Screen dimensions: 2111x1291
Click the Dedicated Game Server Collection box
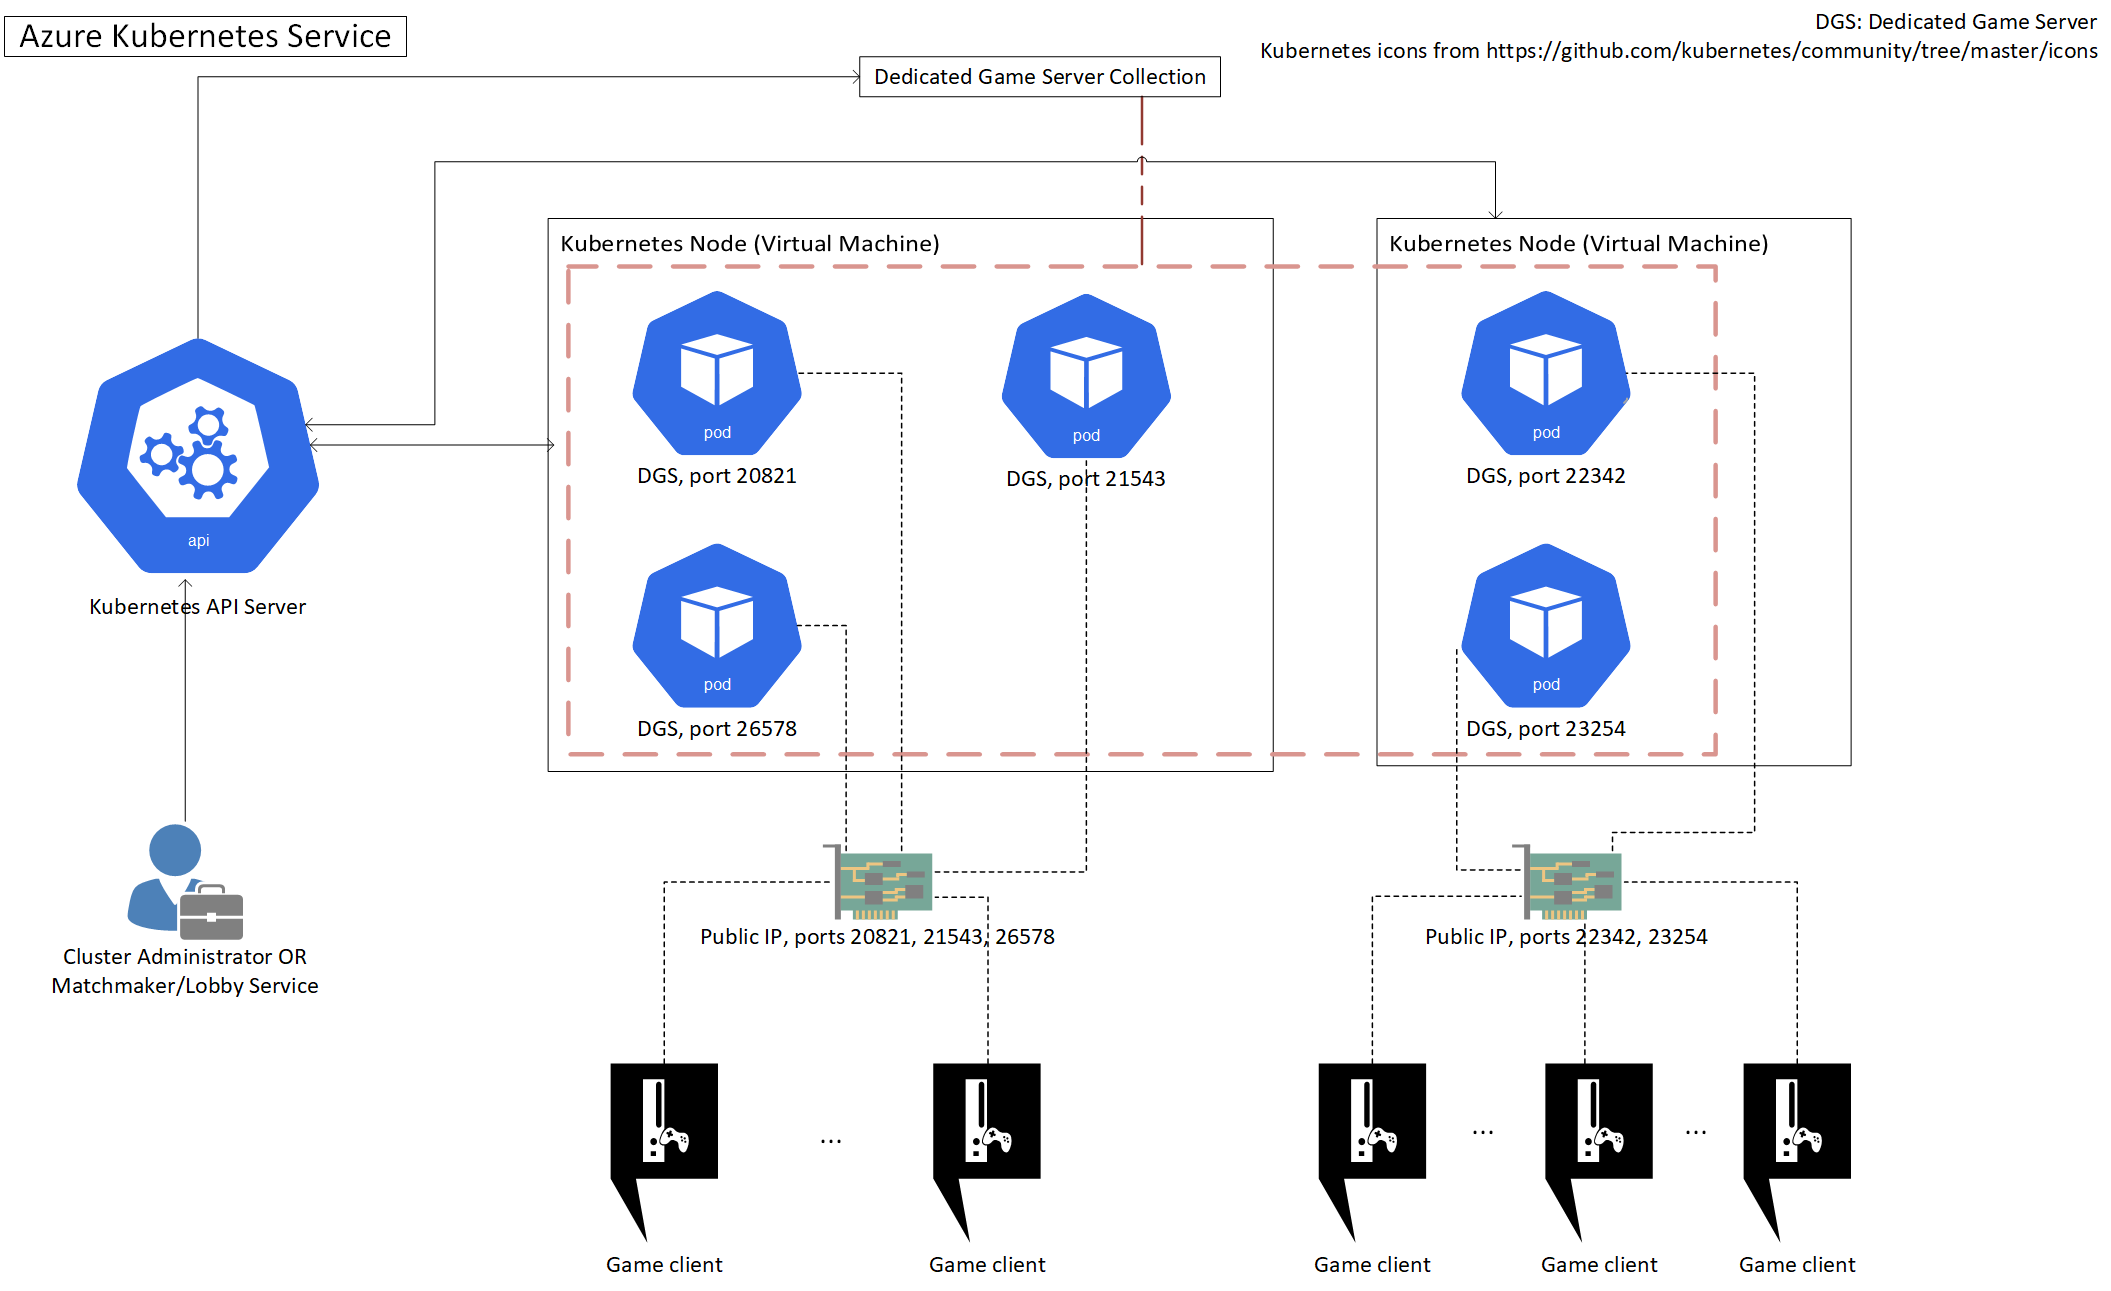pyautogui.click(x=1039, y=77)
